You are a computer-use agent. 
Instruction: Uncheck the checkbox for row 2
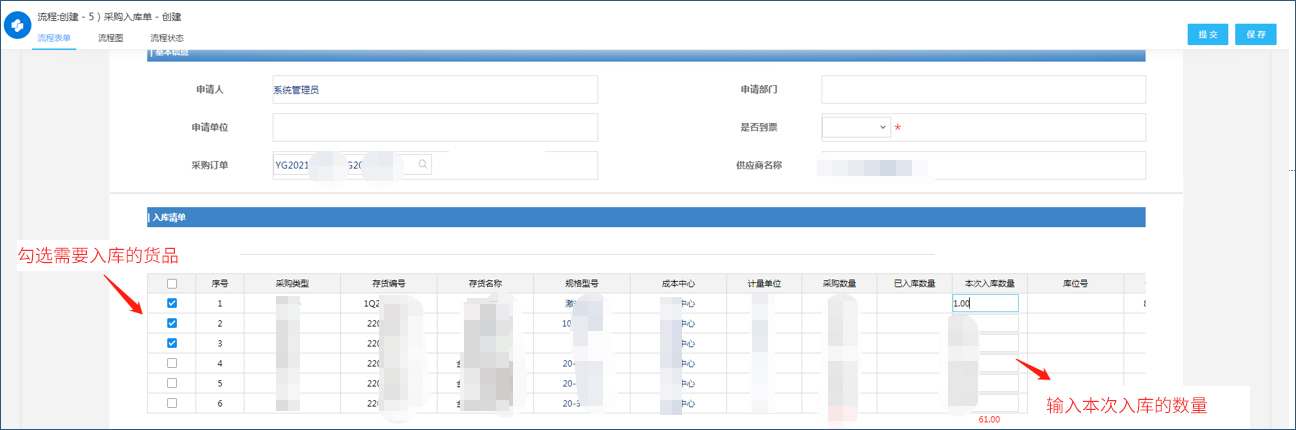click(172, 323)
